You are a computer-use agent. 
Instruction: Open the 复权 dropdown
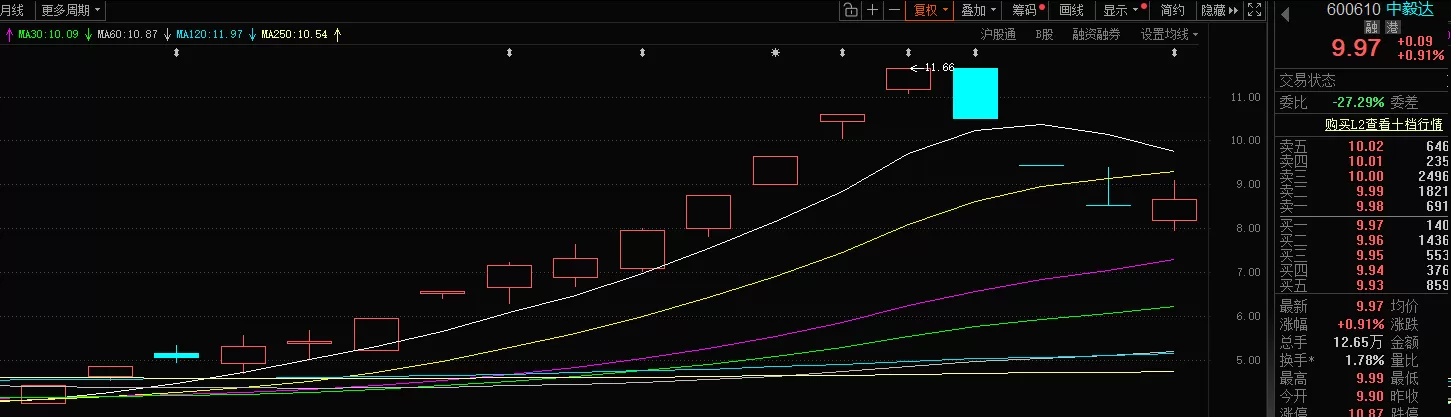pyautogui.click(x=928, y=10)
